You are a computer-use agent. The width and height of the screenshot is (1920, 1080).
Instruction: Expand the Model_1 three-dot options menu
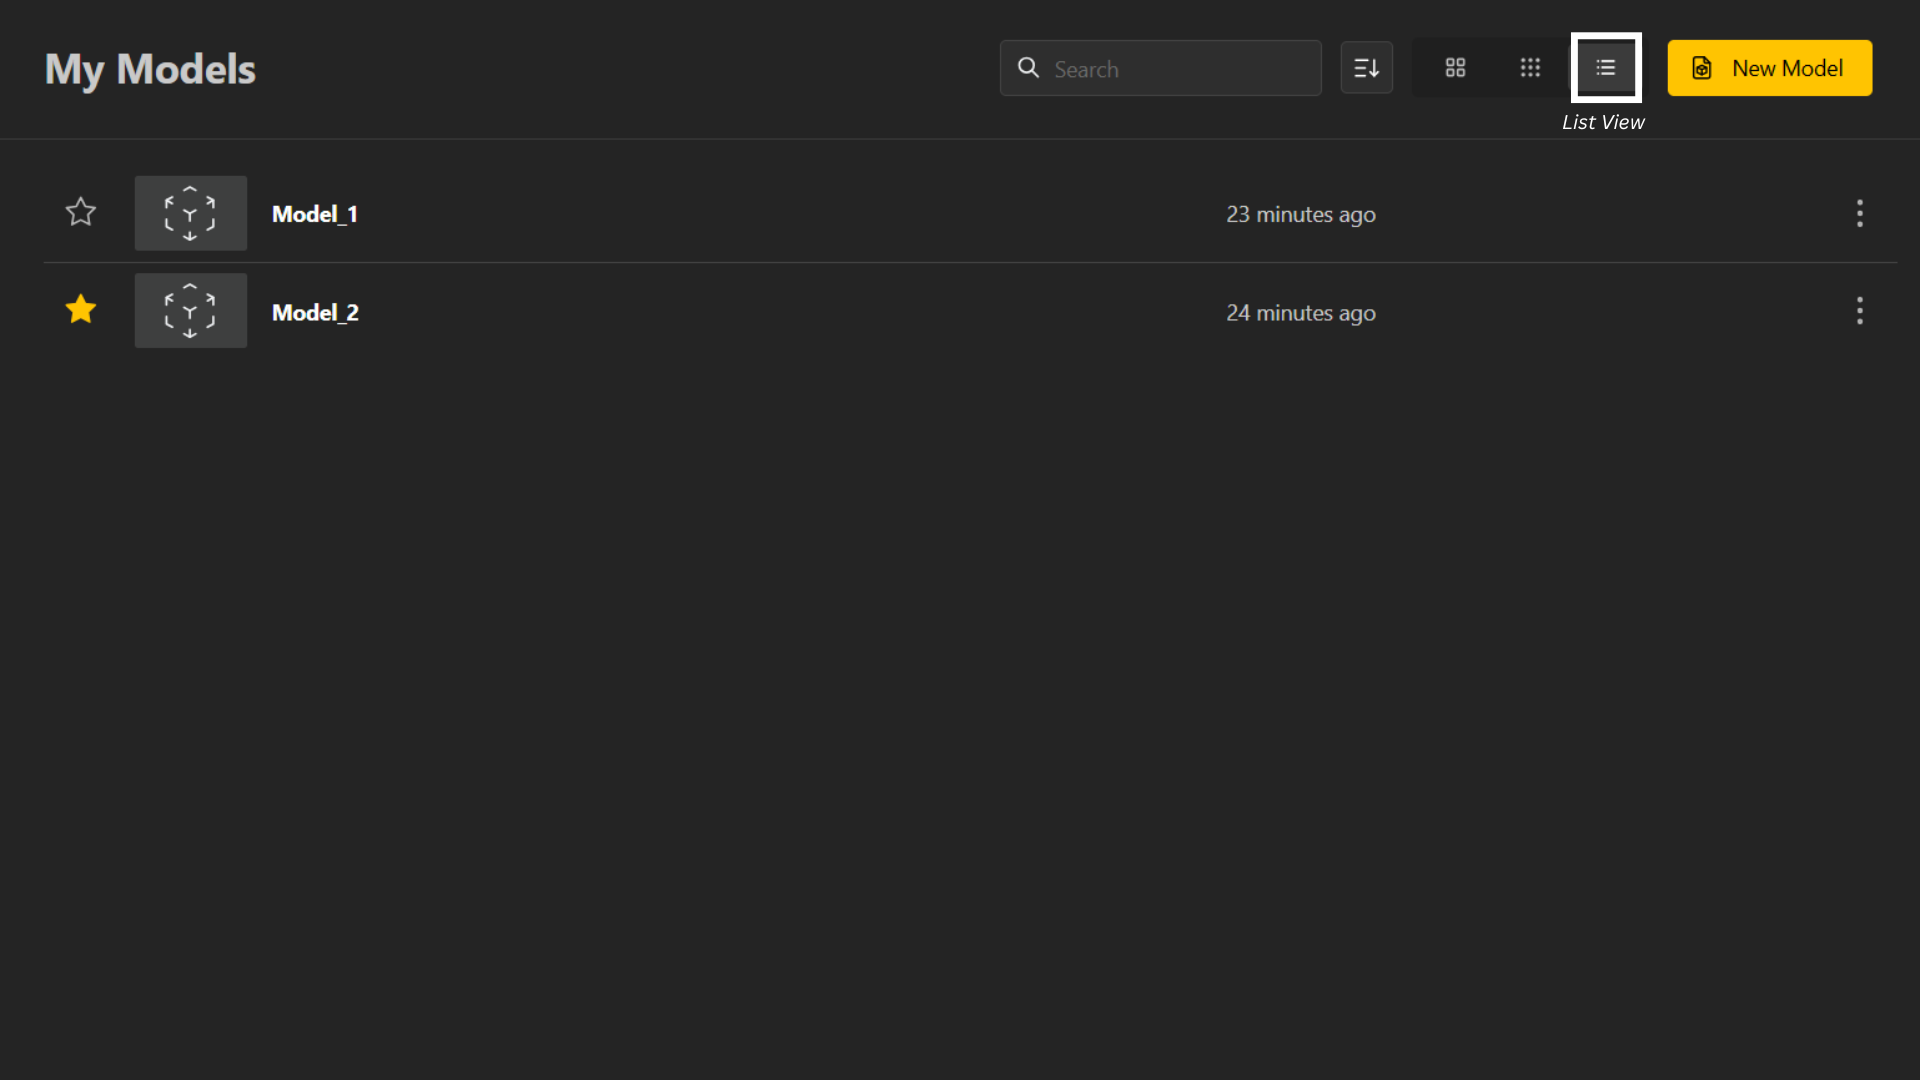point(1859,213)
